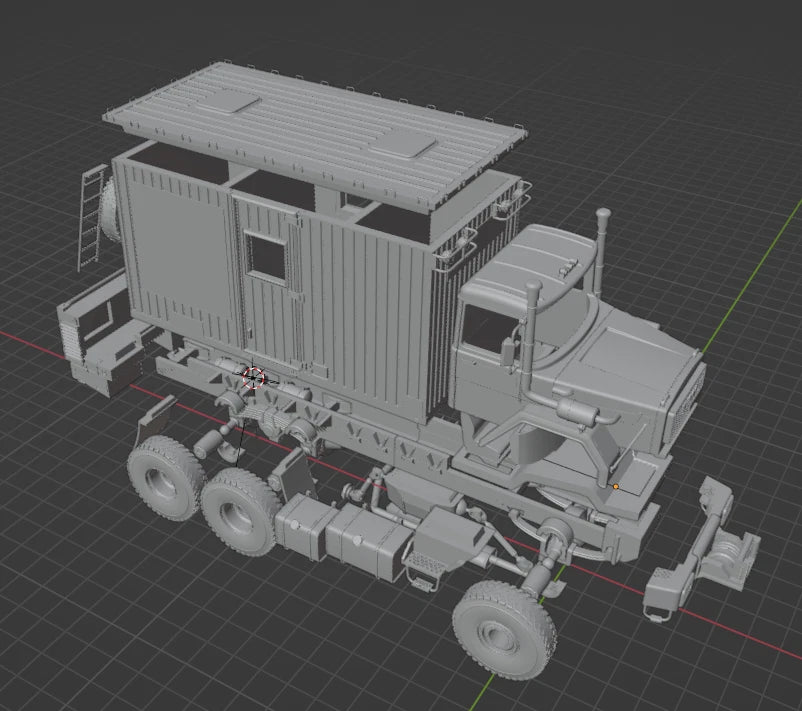This screenshot has height=711, width=802.
Task: Click the 3D cursor in the viewport
Action: click(255, 378)
